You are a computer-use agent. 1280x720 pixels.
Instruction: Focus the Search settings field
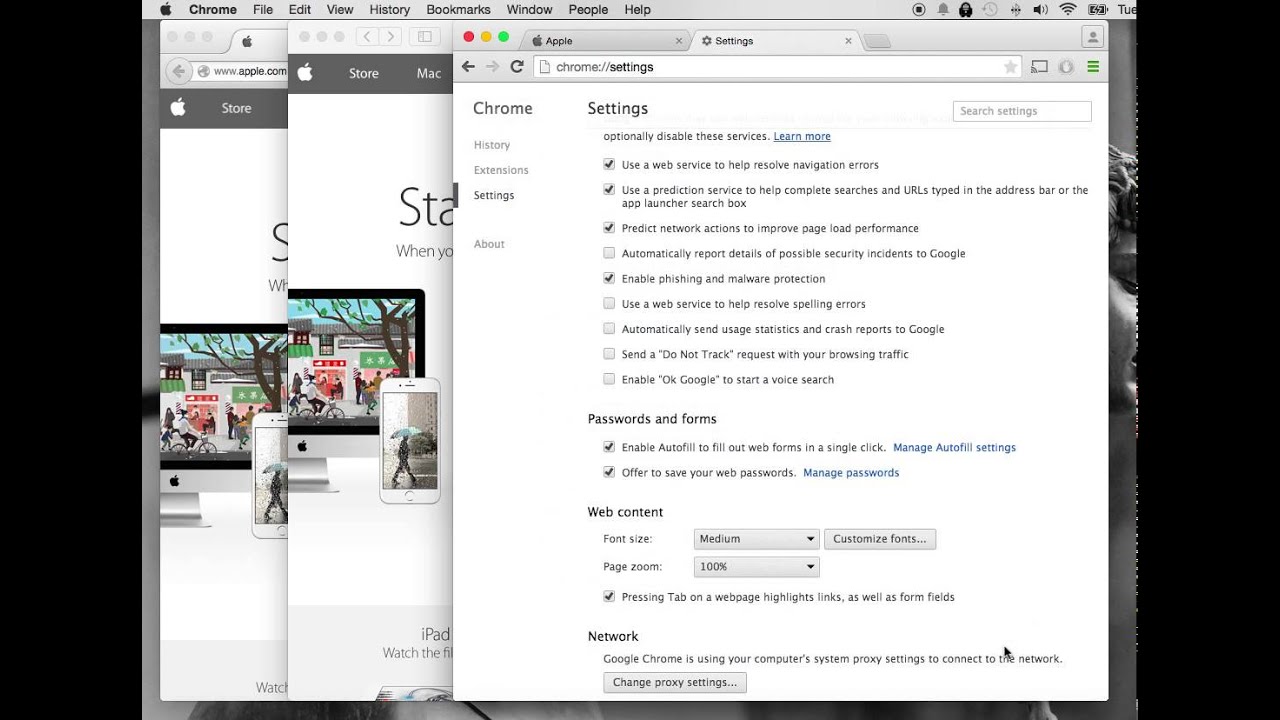[x=1022, y=111]
